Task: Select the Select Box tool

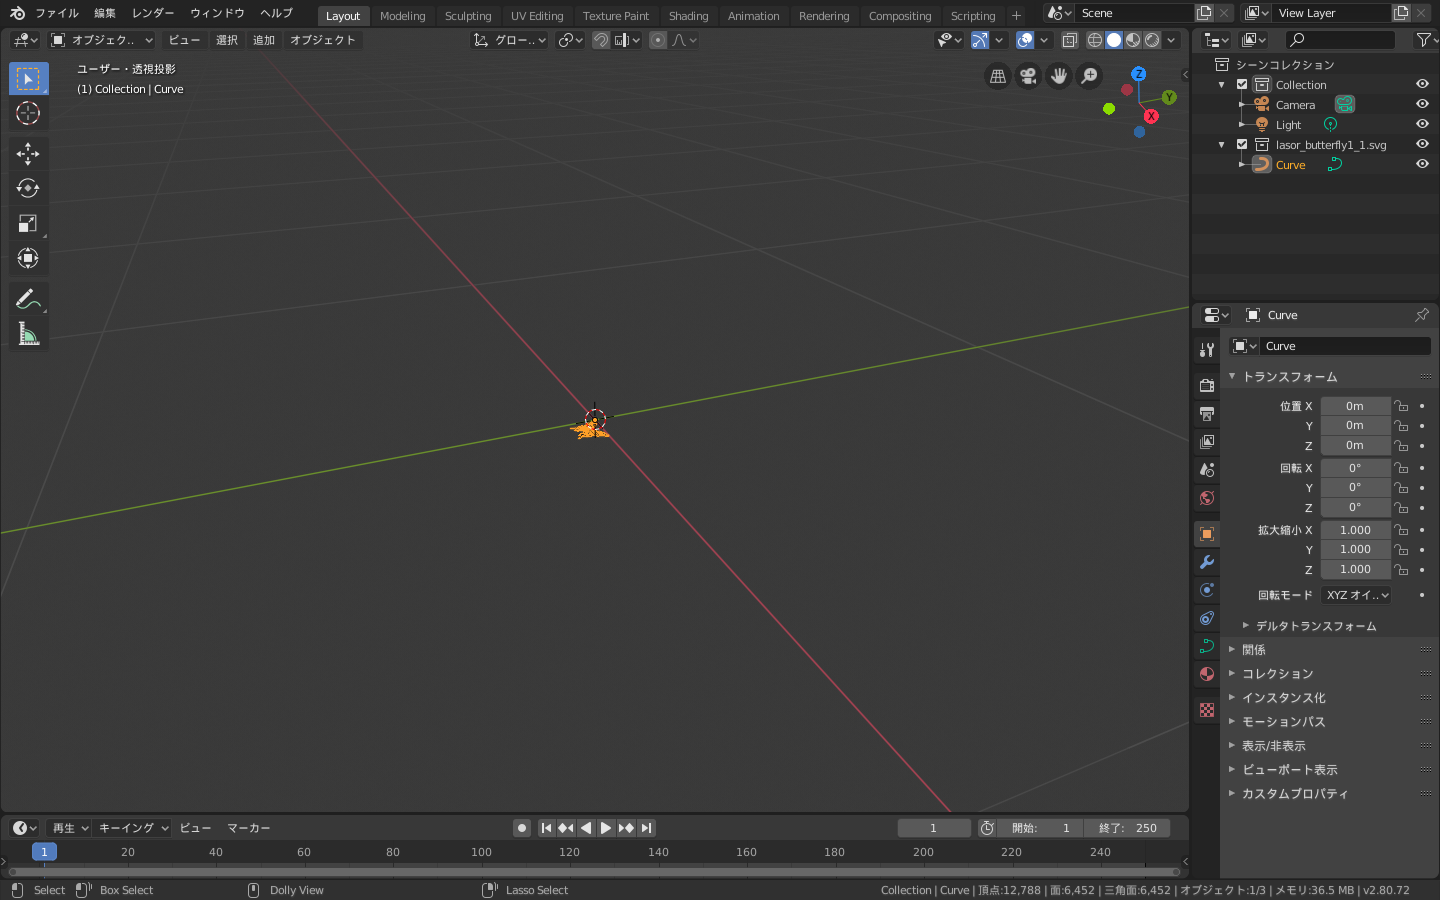Action: (x=28, y=78)
